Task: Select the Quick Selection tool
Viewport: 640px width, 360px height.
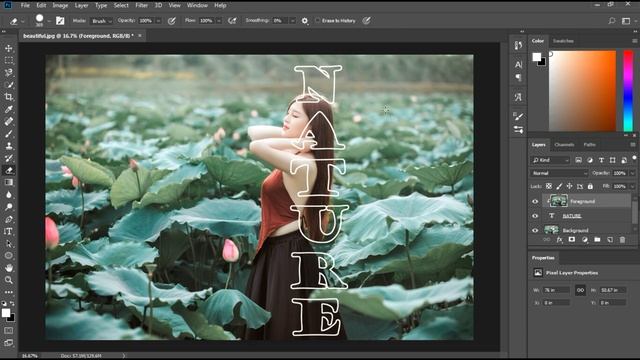Action: pyautogui.click(x=9, y=85)
